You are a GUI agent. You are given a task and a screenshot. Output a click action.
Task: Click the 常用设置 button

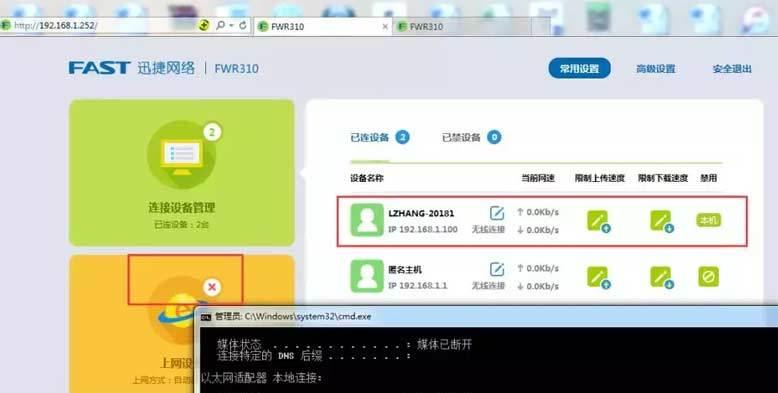click(x=579, y=68)
